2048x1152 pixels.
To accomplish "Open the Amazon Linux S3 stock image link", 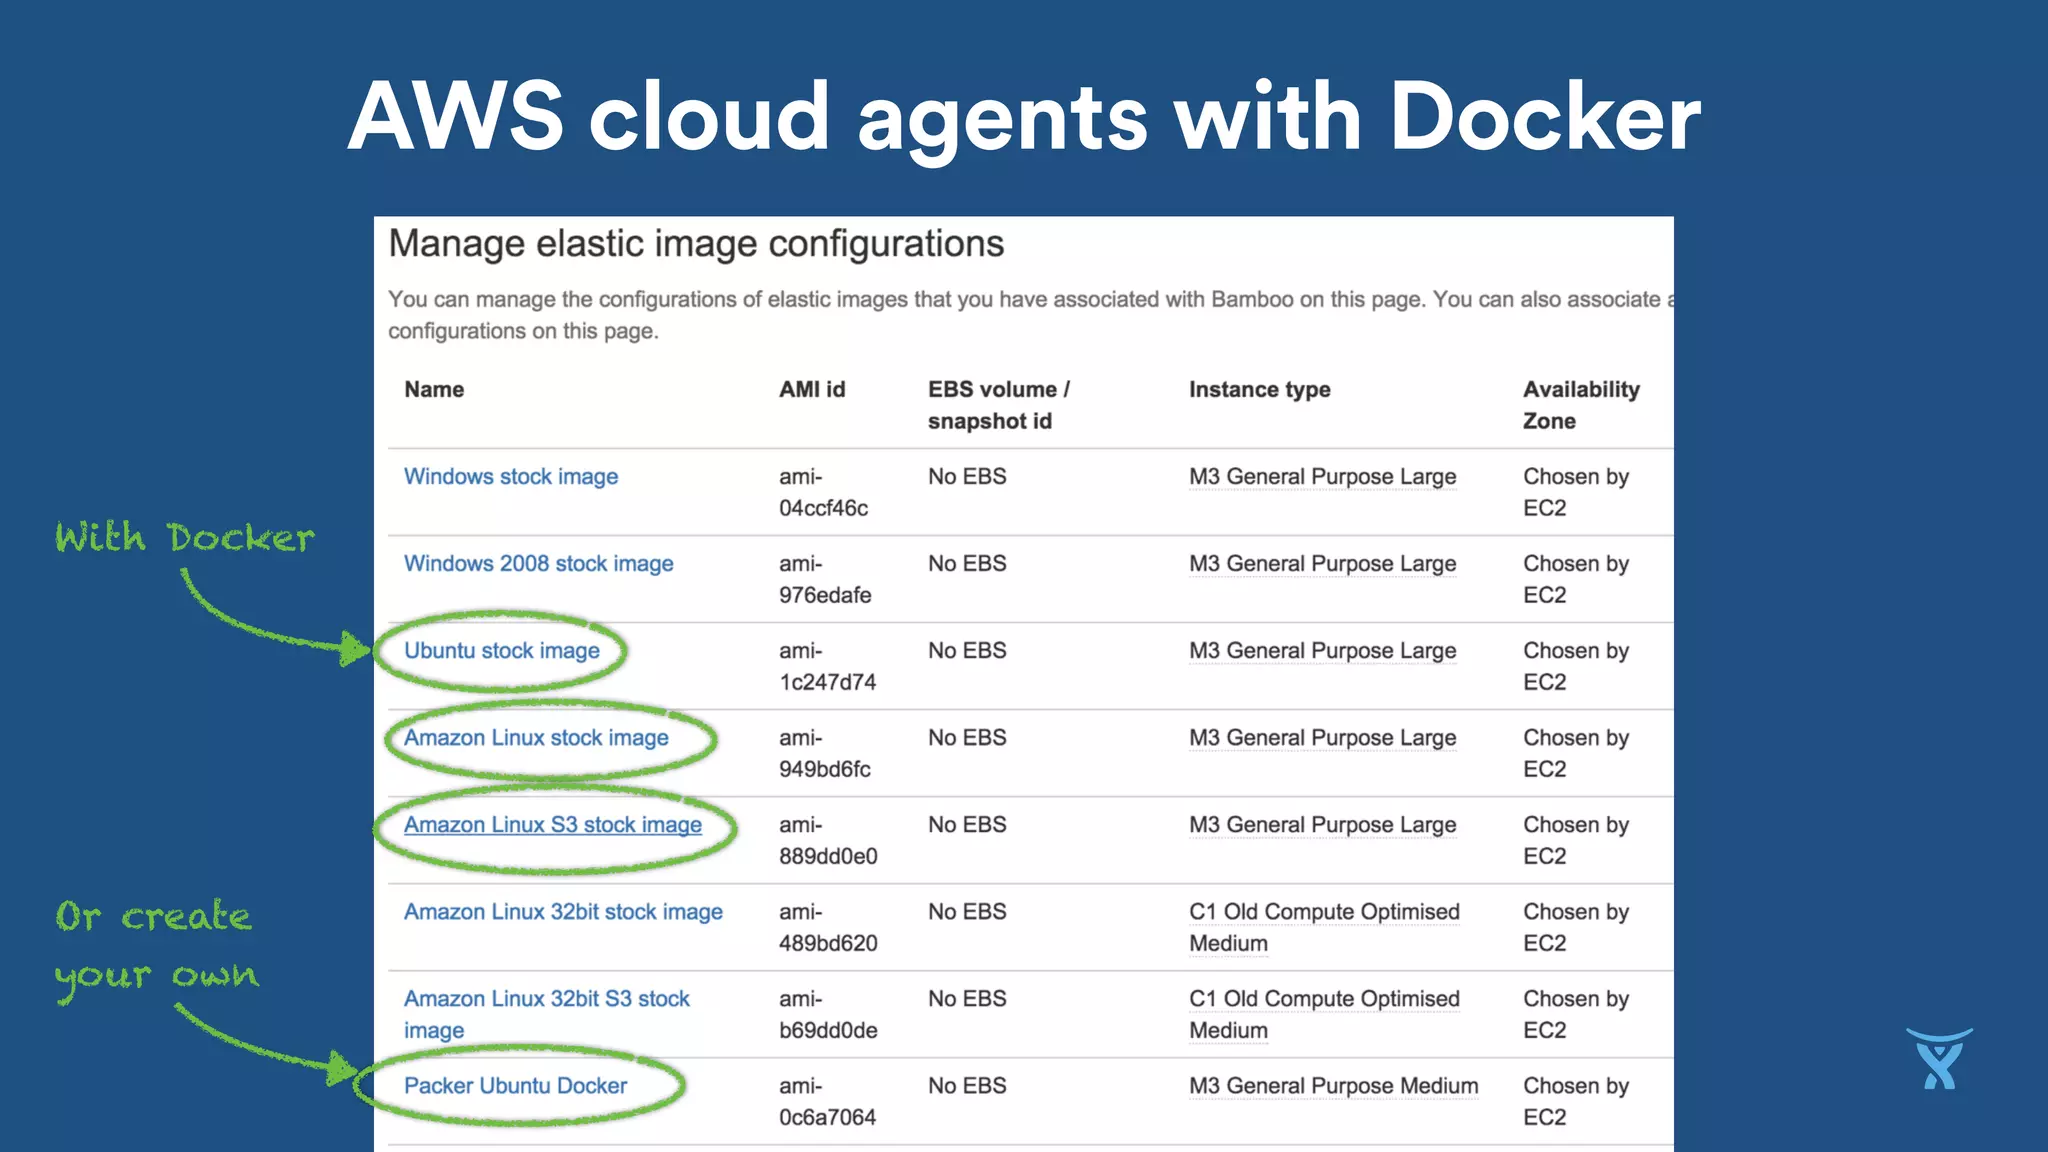I will coord(553,825).
